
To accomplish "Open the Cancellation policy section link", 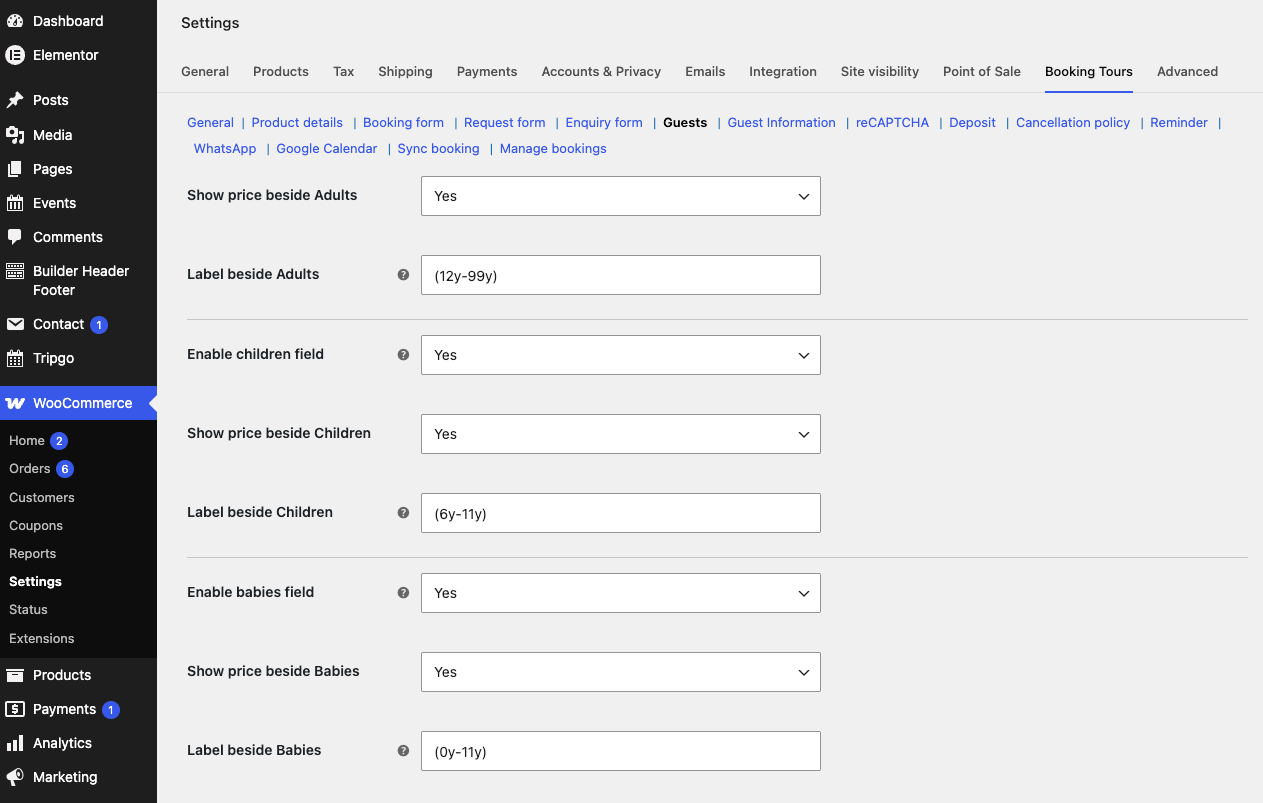I will coord(1073,122).
